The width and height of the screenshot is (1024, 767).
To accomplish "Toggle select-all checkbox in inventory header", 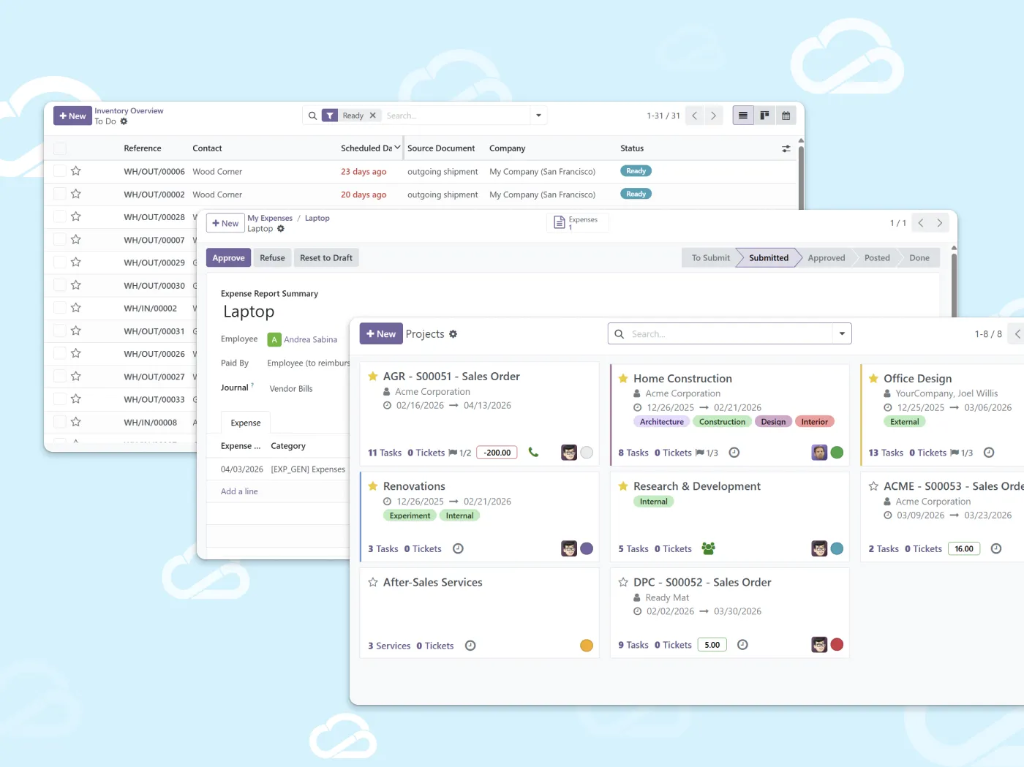I will (x=60, y=148).
